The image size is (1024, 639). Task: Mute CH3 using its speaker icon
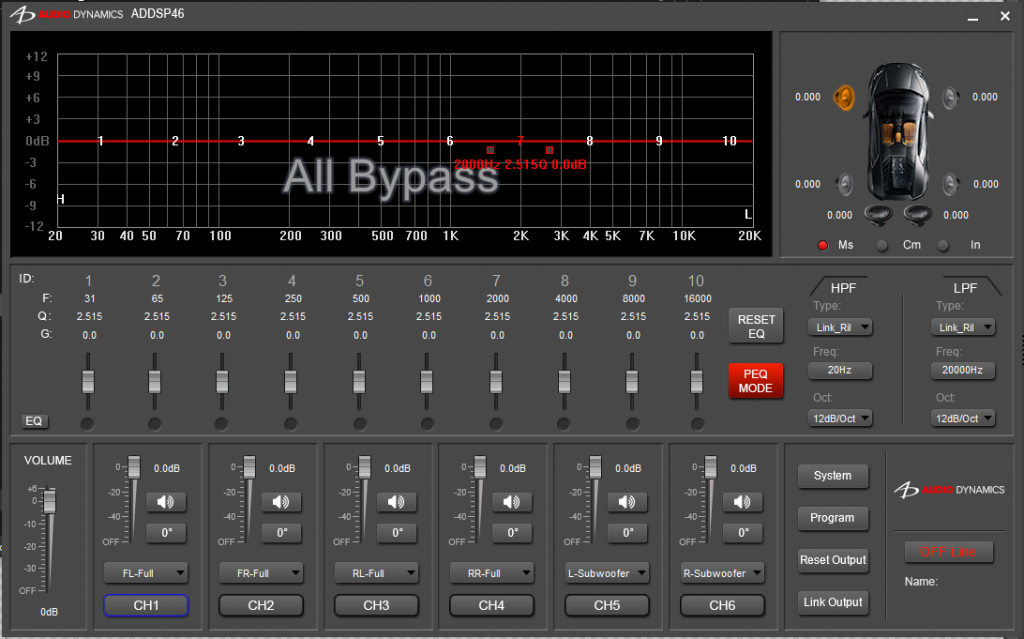(397, 502)
